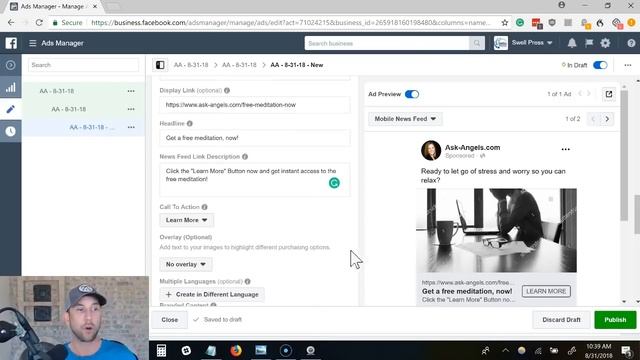Open the help question mark icon
The image size is (640, 360).
pyautogui.click(x=631, y=43)
